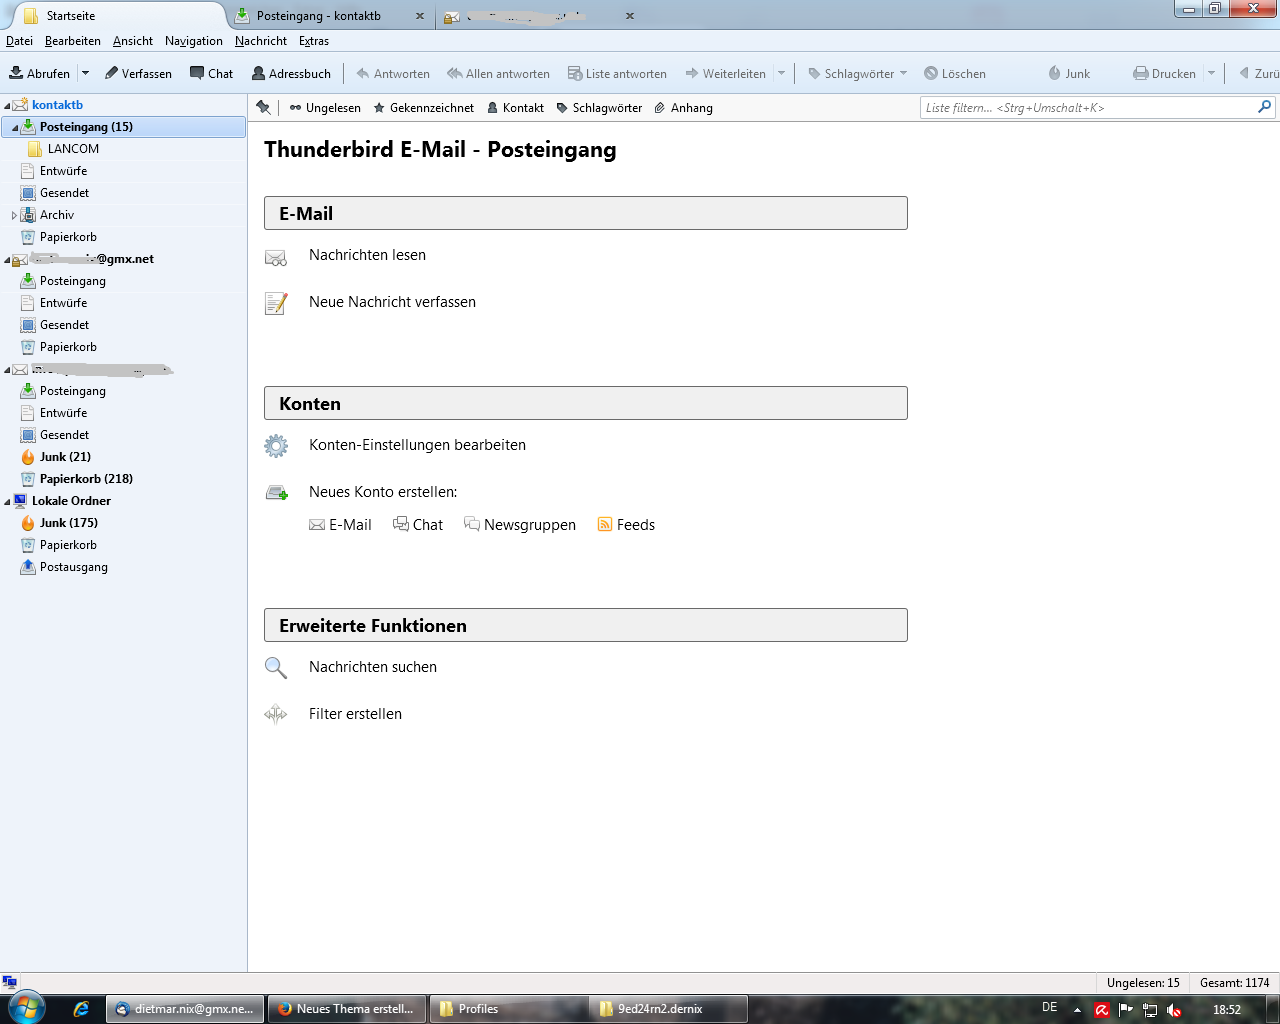Collapse the Lokale Ordner tree
Screen dimensions: 1280x1024
[x=7, y=502]
